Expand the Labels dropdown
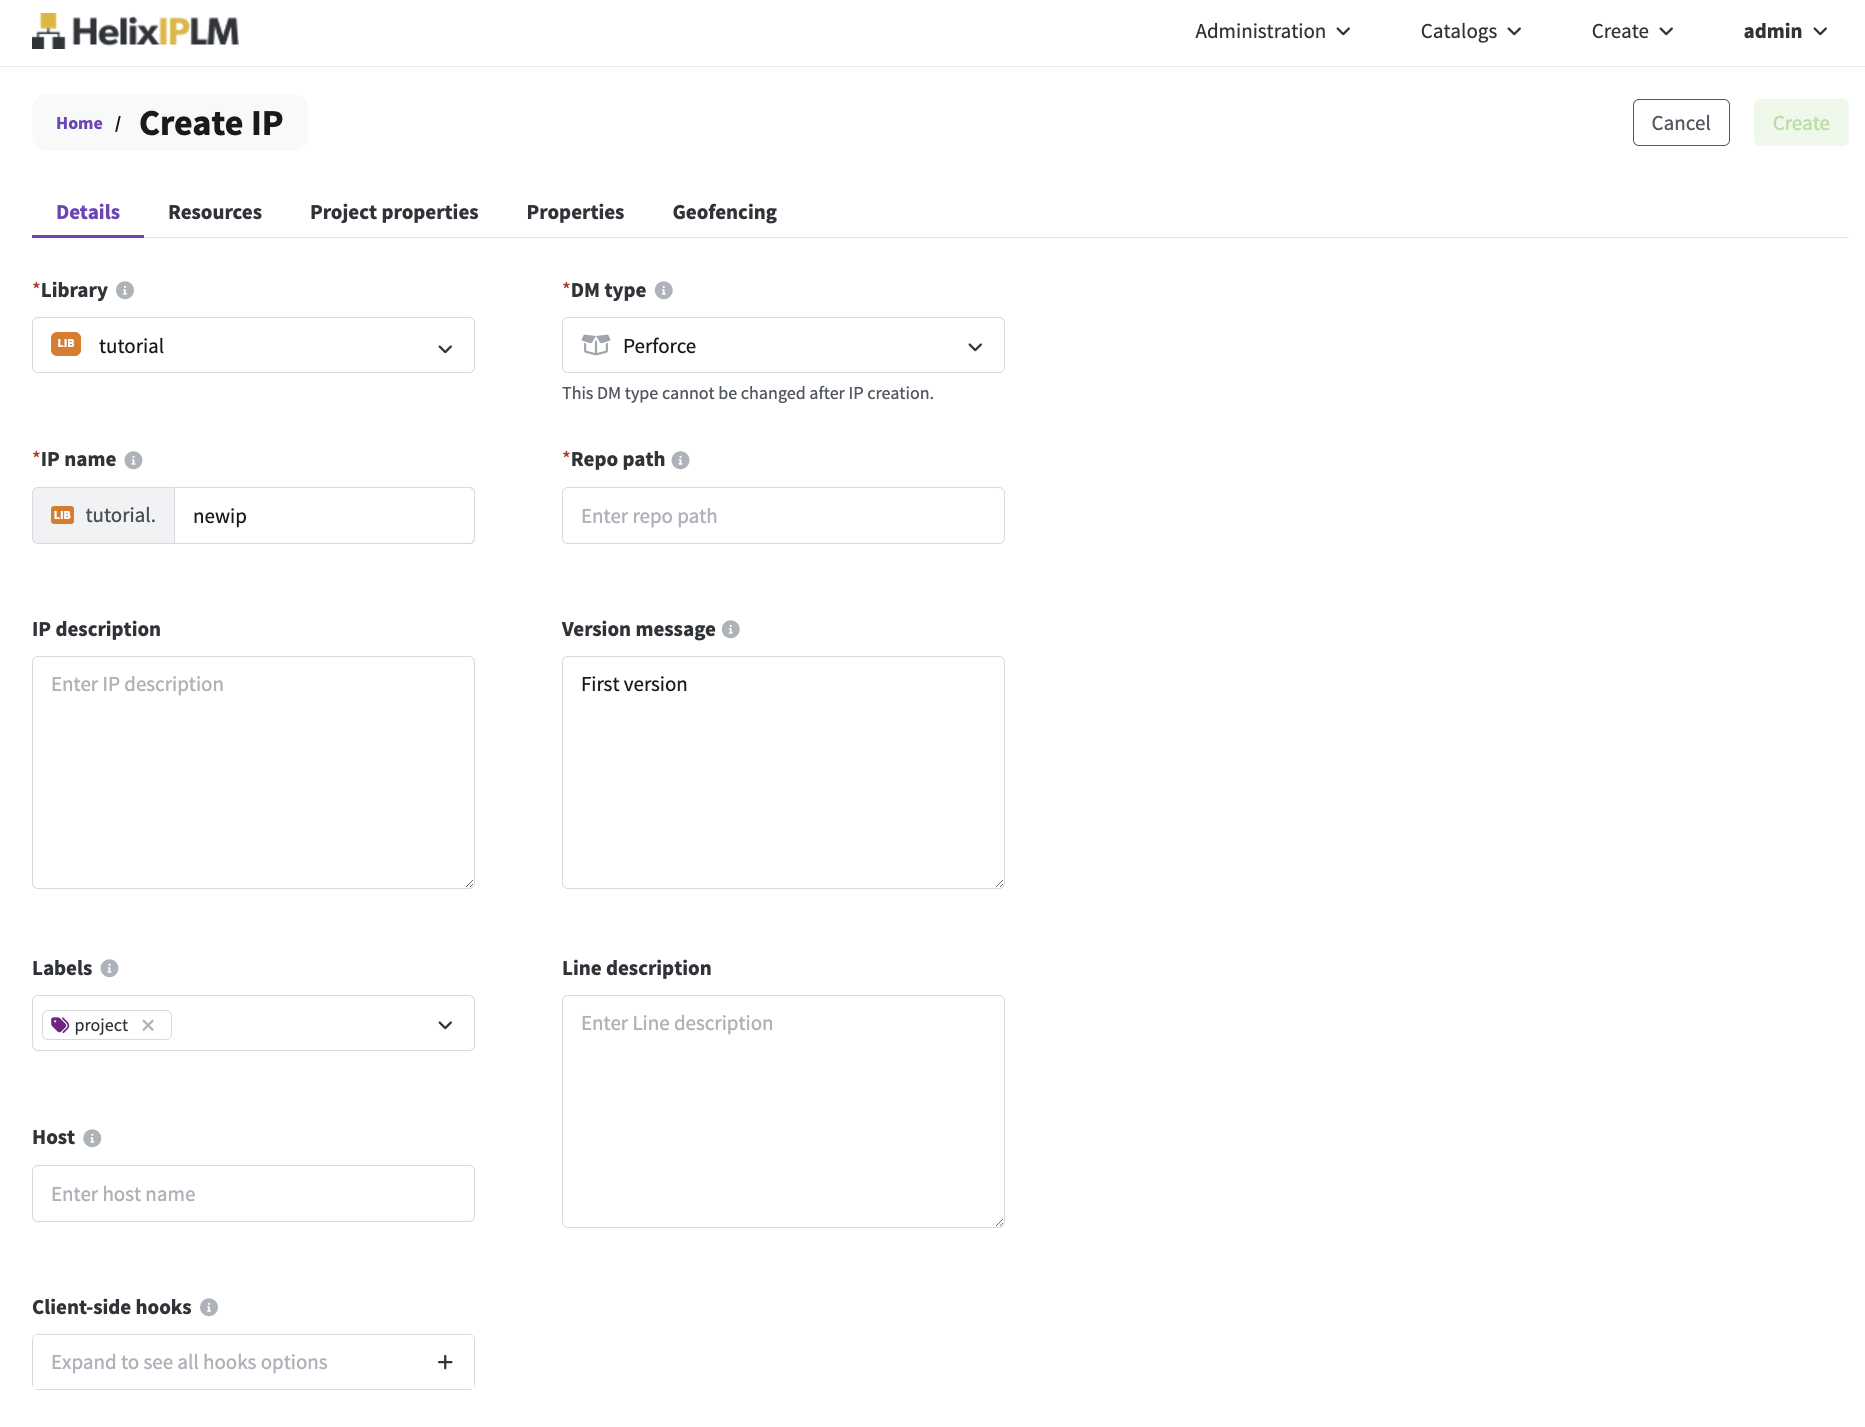 pos(445,1025)
